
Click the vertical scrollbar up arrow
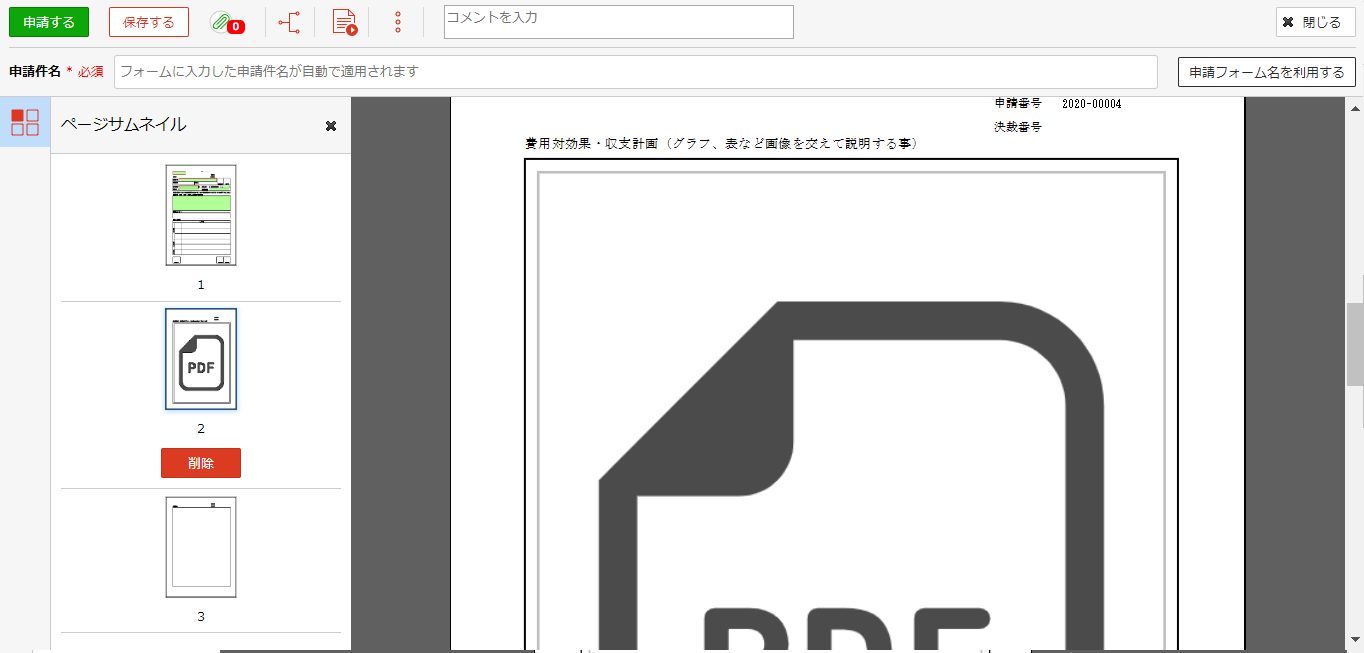1355,107
